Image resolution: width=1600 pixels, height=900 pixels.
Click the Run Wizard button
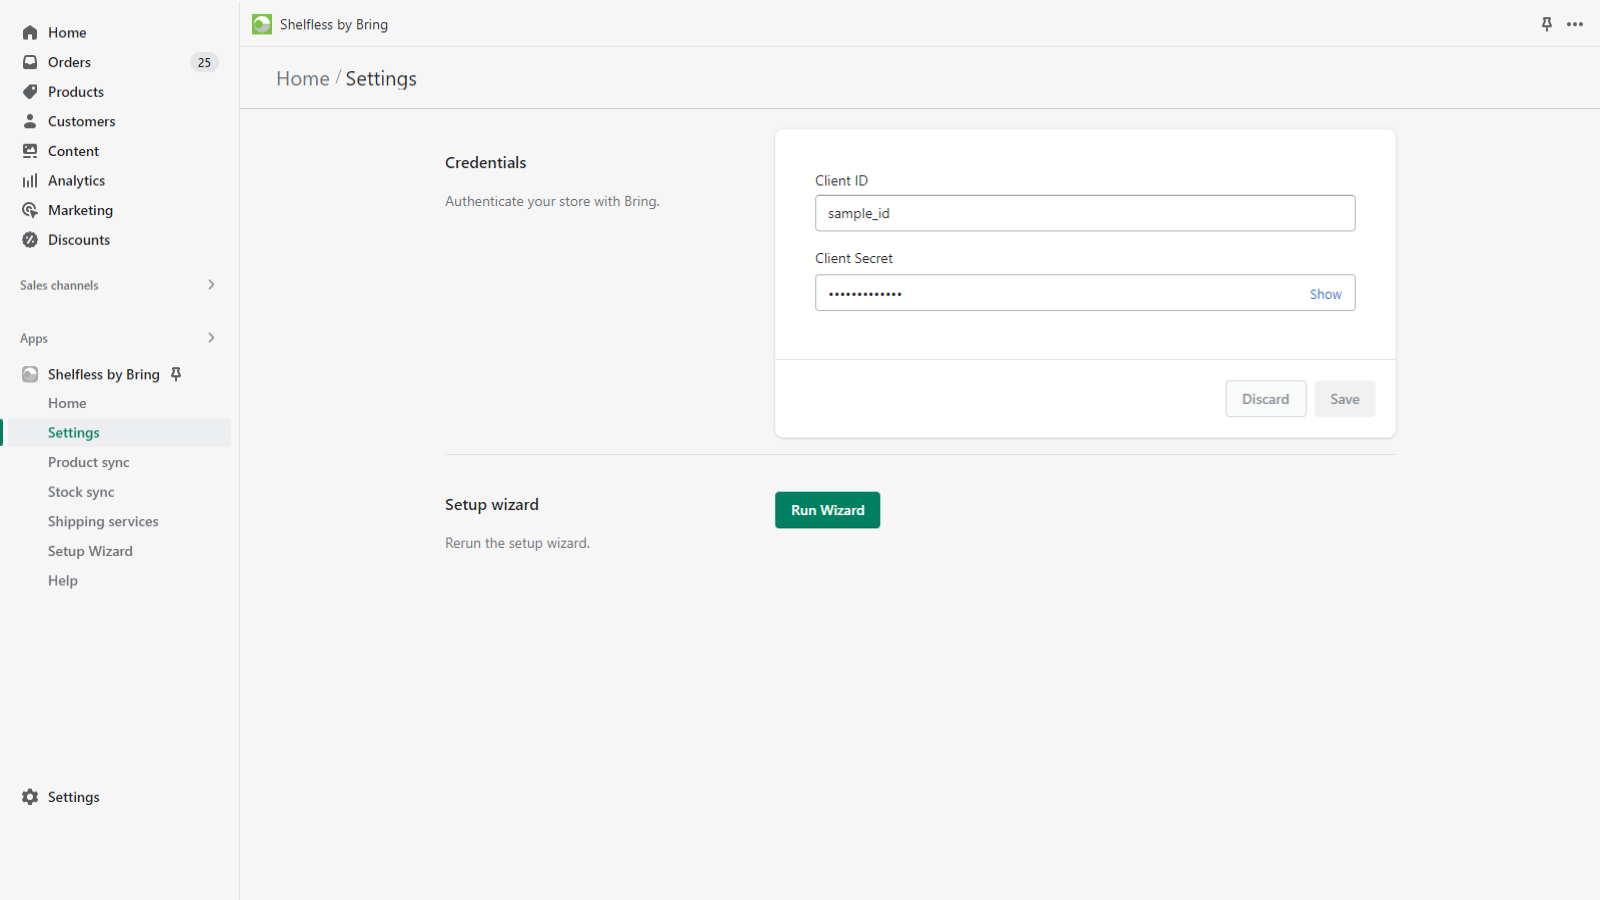[827, 510]
